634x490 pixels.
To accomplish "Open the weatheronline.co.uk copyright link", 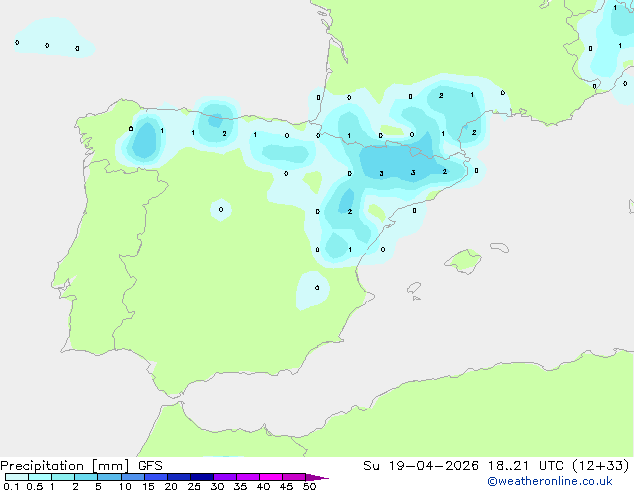I will click(550, 481).
